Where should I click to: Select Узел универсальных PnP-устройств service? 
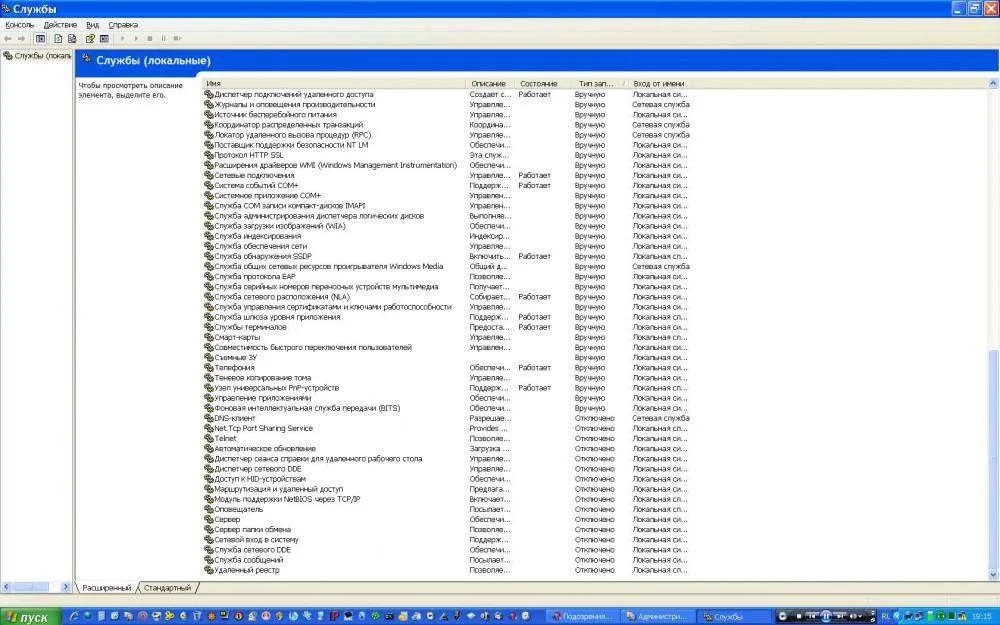tap(276, 388)
